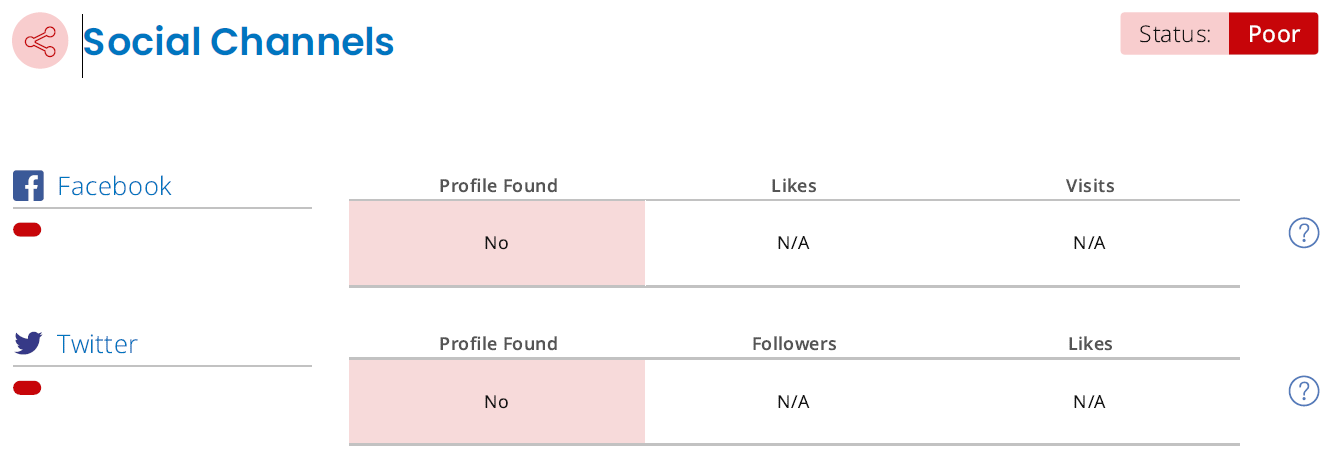This screenshot has height=470, width=1333.
Task: Click the Social Channels heading
Action: tap(238, 42)
